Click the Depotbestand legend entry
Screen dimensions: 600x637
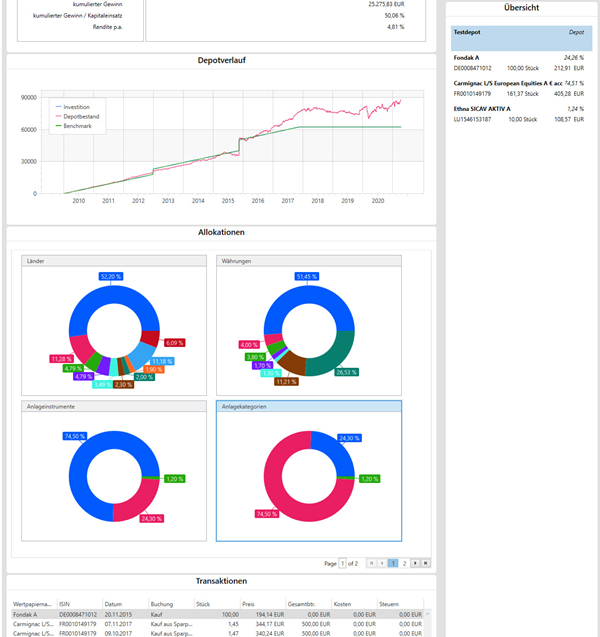[x=77, y=116]
